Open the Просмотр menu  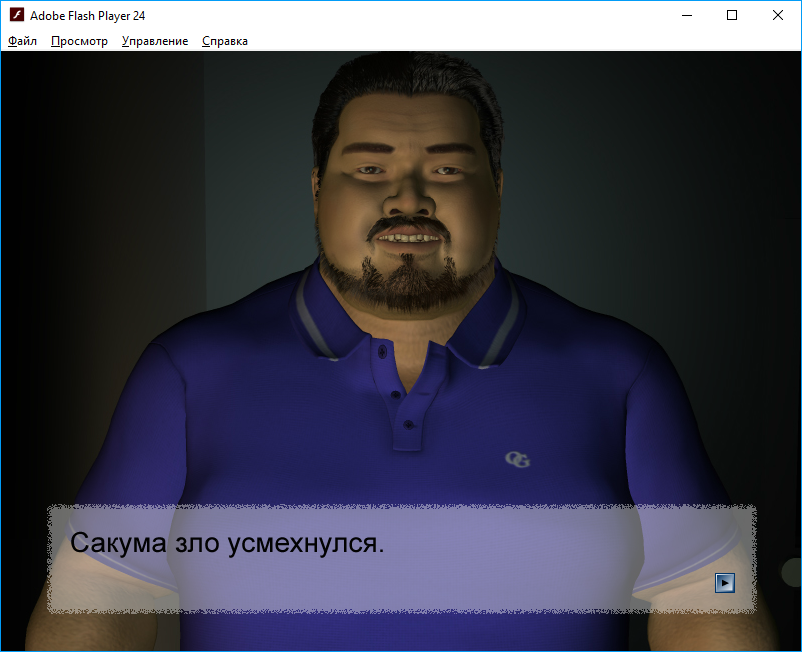[79, 41]
